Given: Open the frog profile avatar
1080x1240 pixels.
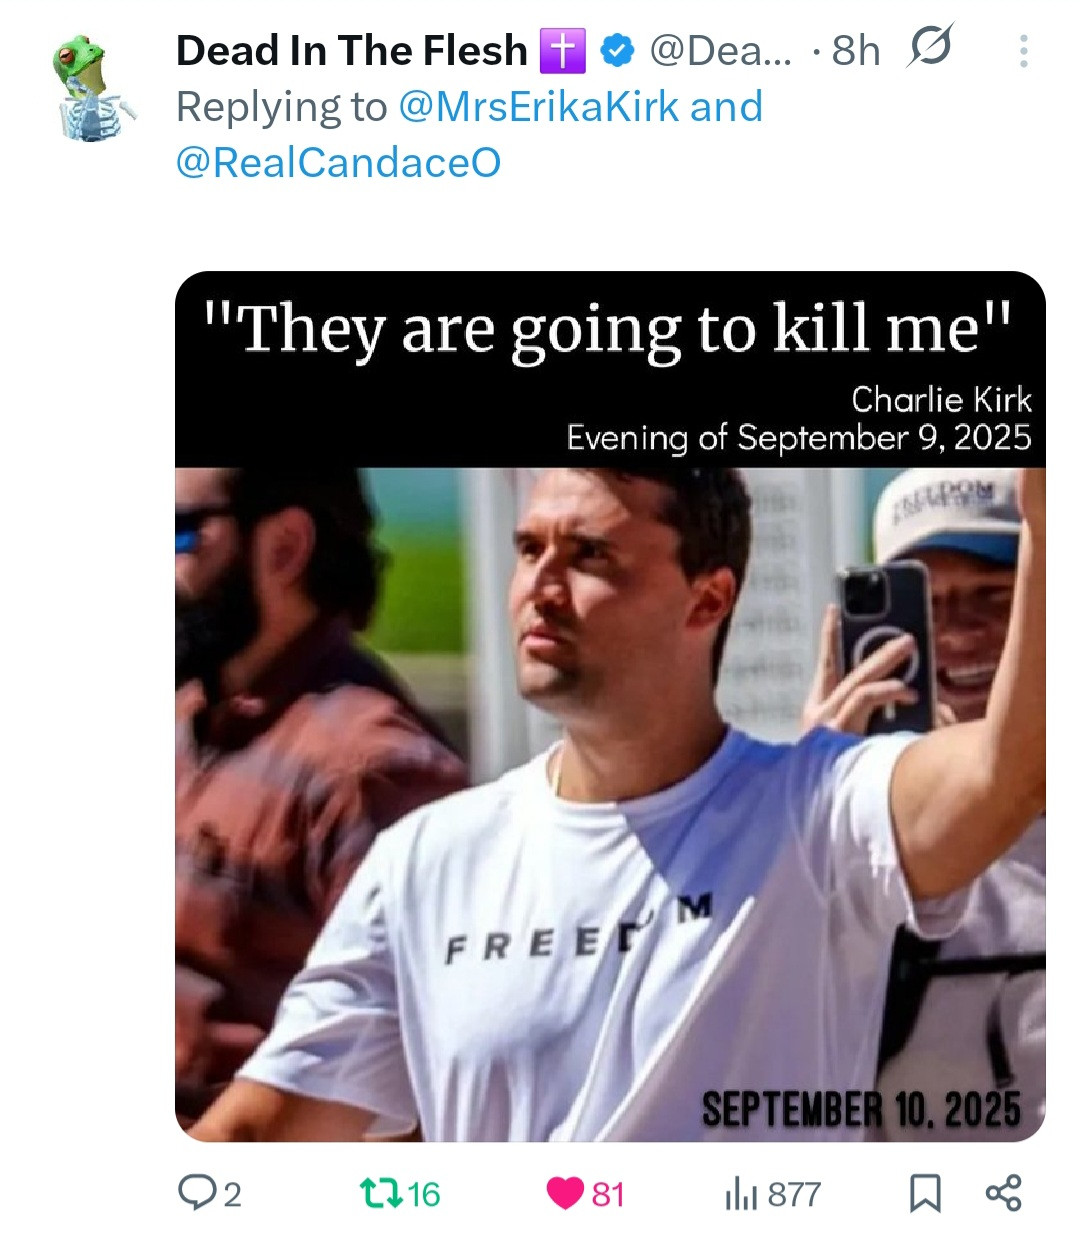Looking at the screenshot, I should [90, 88].
